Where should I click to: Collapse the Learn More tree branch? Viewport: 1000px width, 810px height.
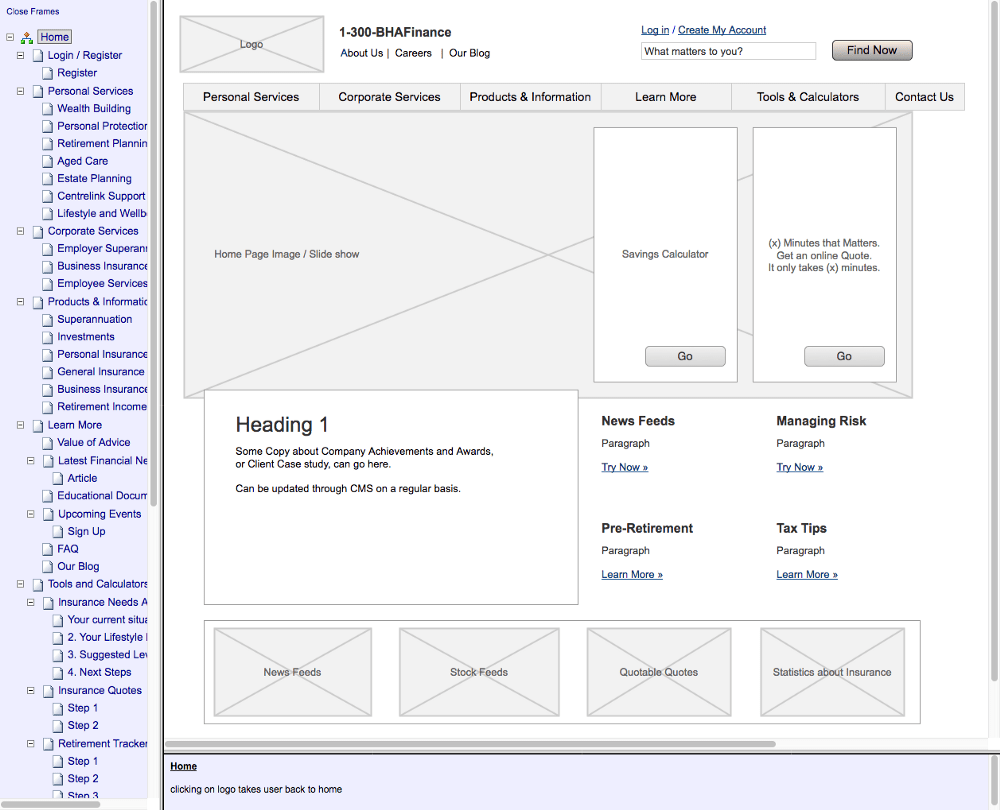click(19, 425)
